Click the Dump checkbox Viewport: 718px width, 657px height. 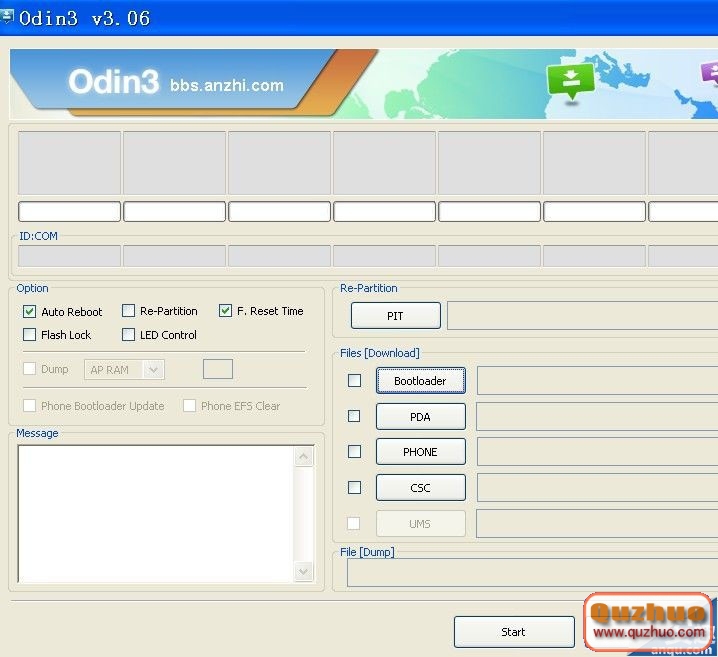[29, 369]
